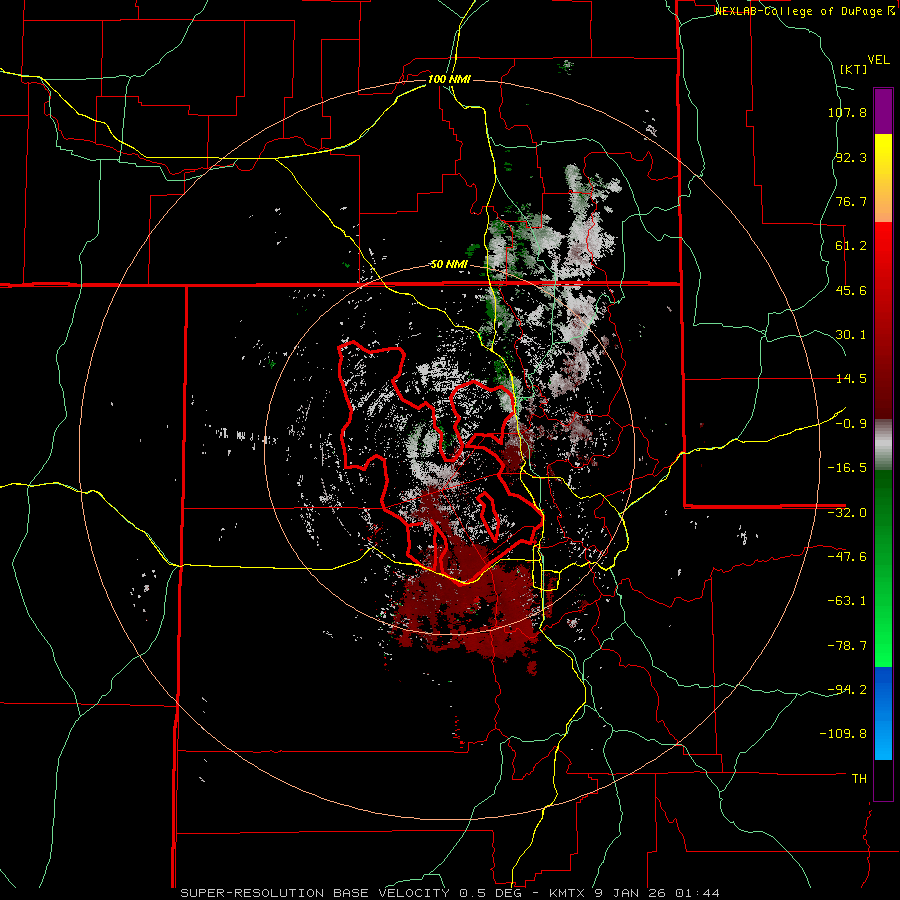Viewport: 900px width, 900px height.
Task: Pick the purple segment of the color bar
Action: coord(883,111)
